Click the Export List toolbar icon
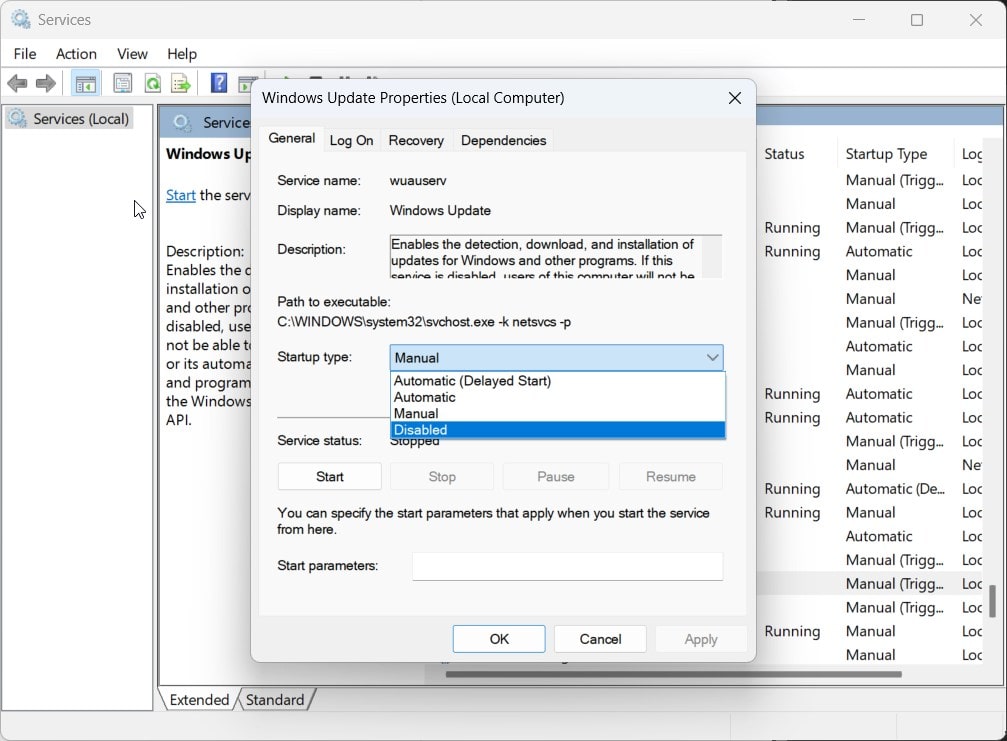Image resolution: width=1007 pixels, height=741 pixels. (181, 83)
